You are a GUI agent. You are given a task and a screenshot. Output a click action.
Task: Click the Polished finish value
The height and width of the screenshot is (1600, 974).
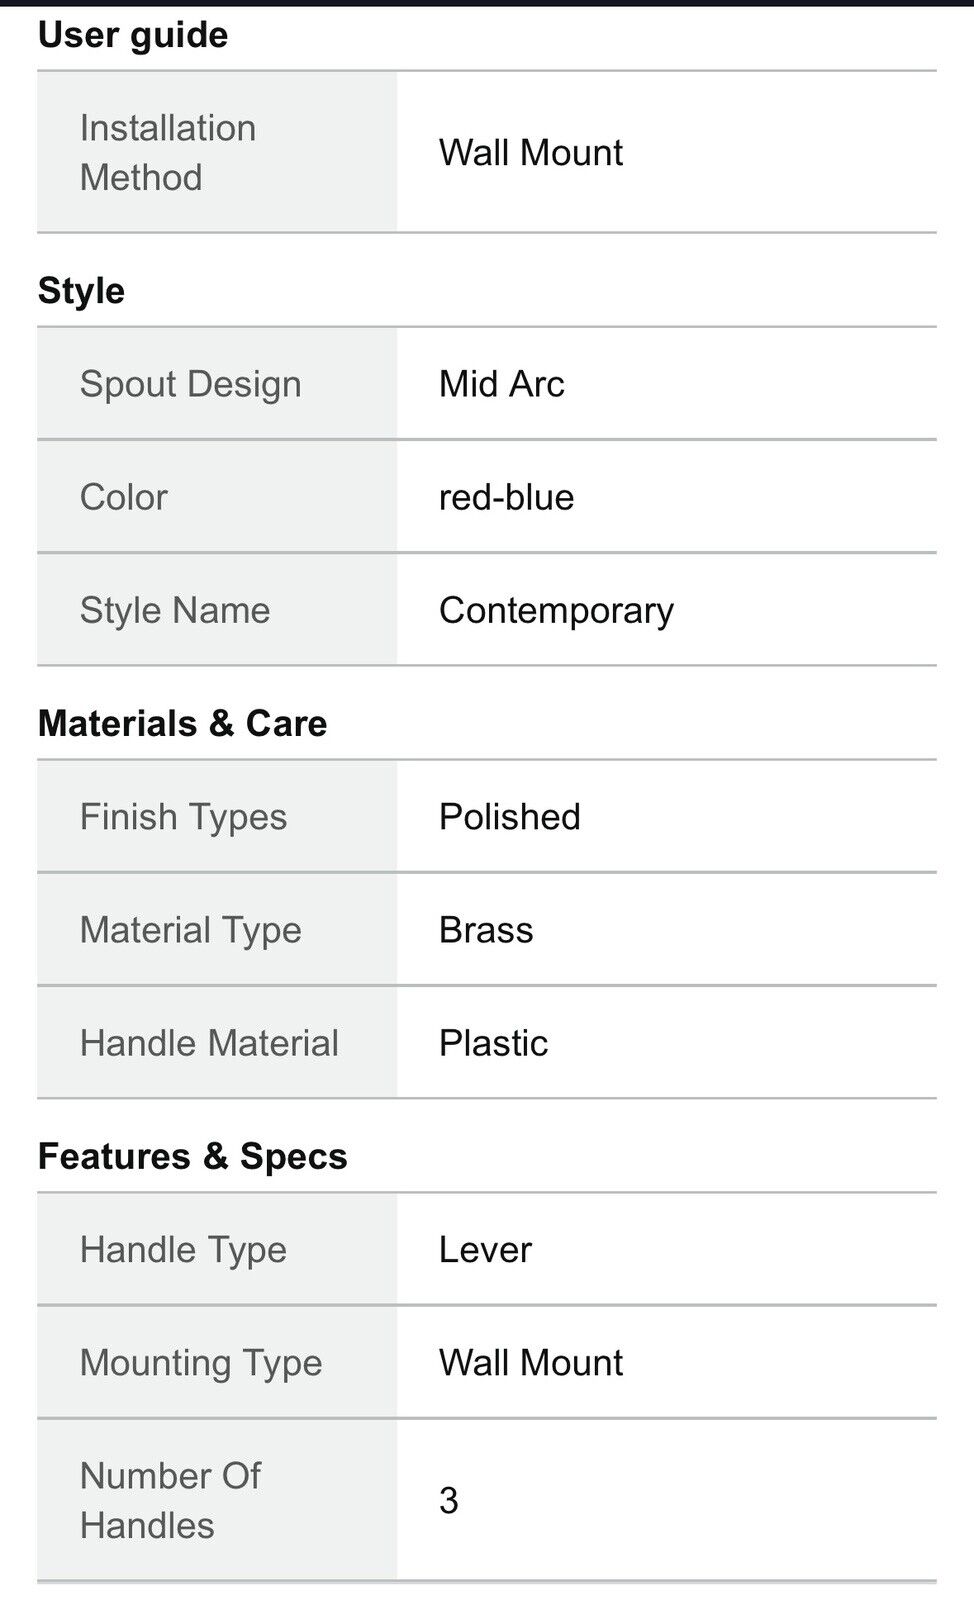[x=510, y=817]
